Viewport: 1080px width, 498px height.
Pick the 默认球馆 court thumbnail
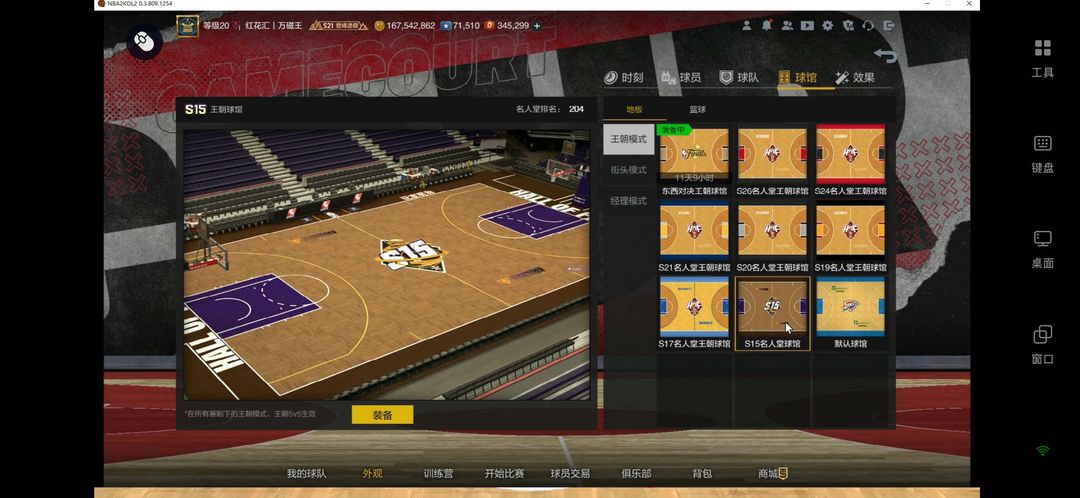point(850,313)
